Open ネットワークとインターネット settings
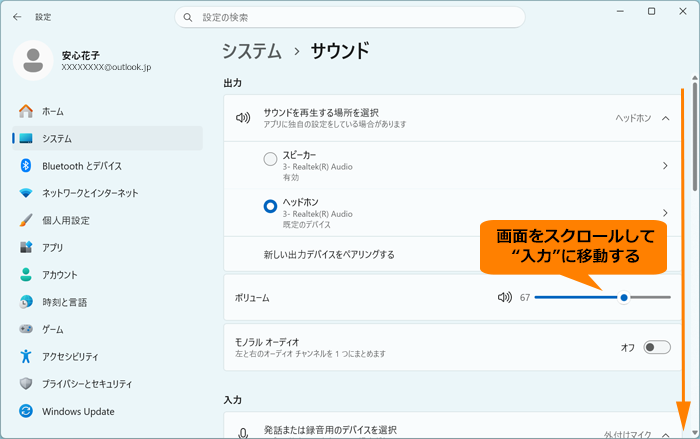This screenshot has height=439, width=700. click(108, 193)
